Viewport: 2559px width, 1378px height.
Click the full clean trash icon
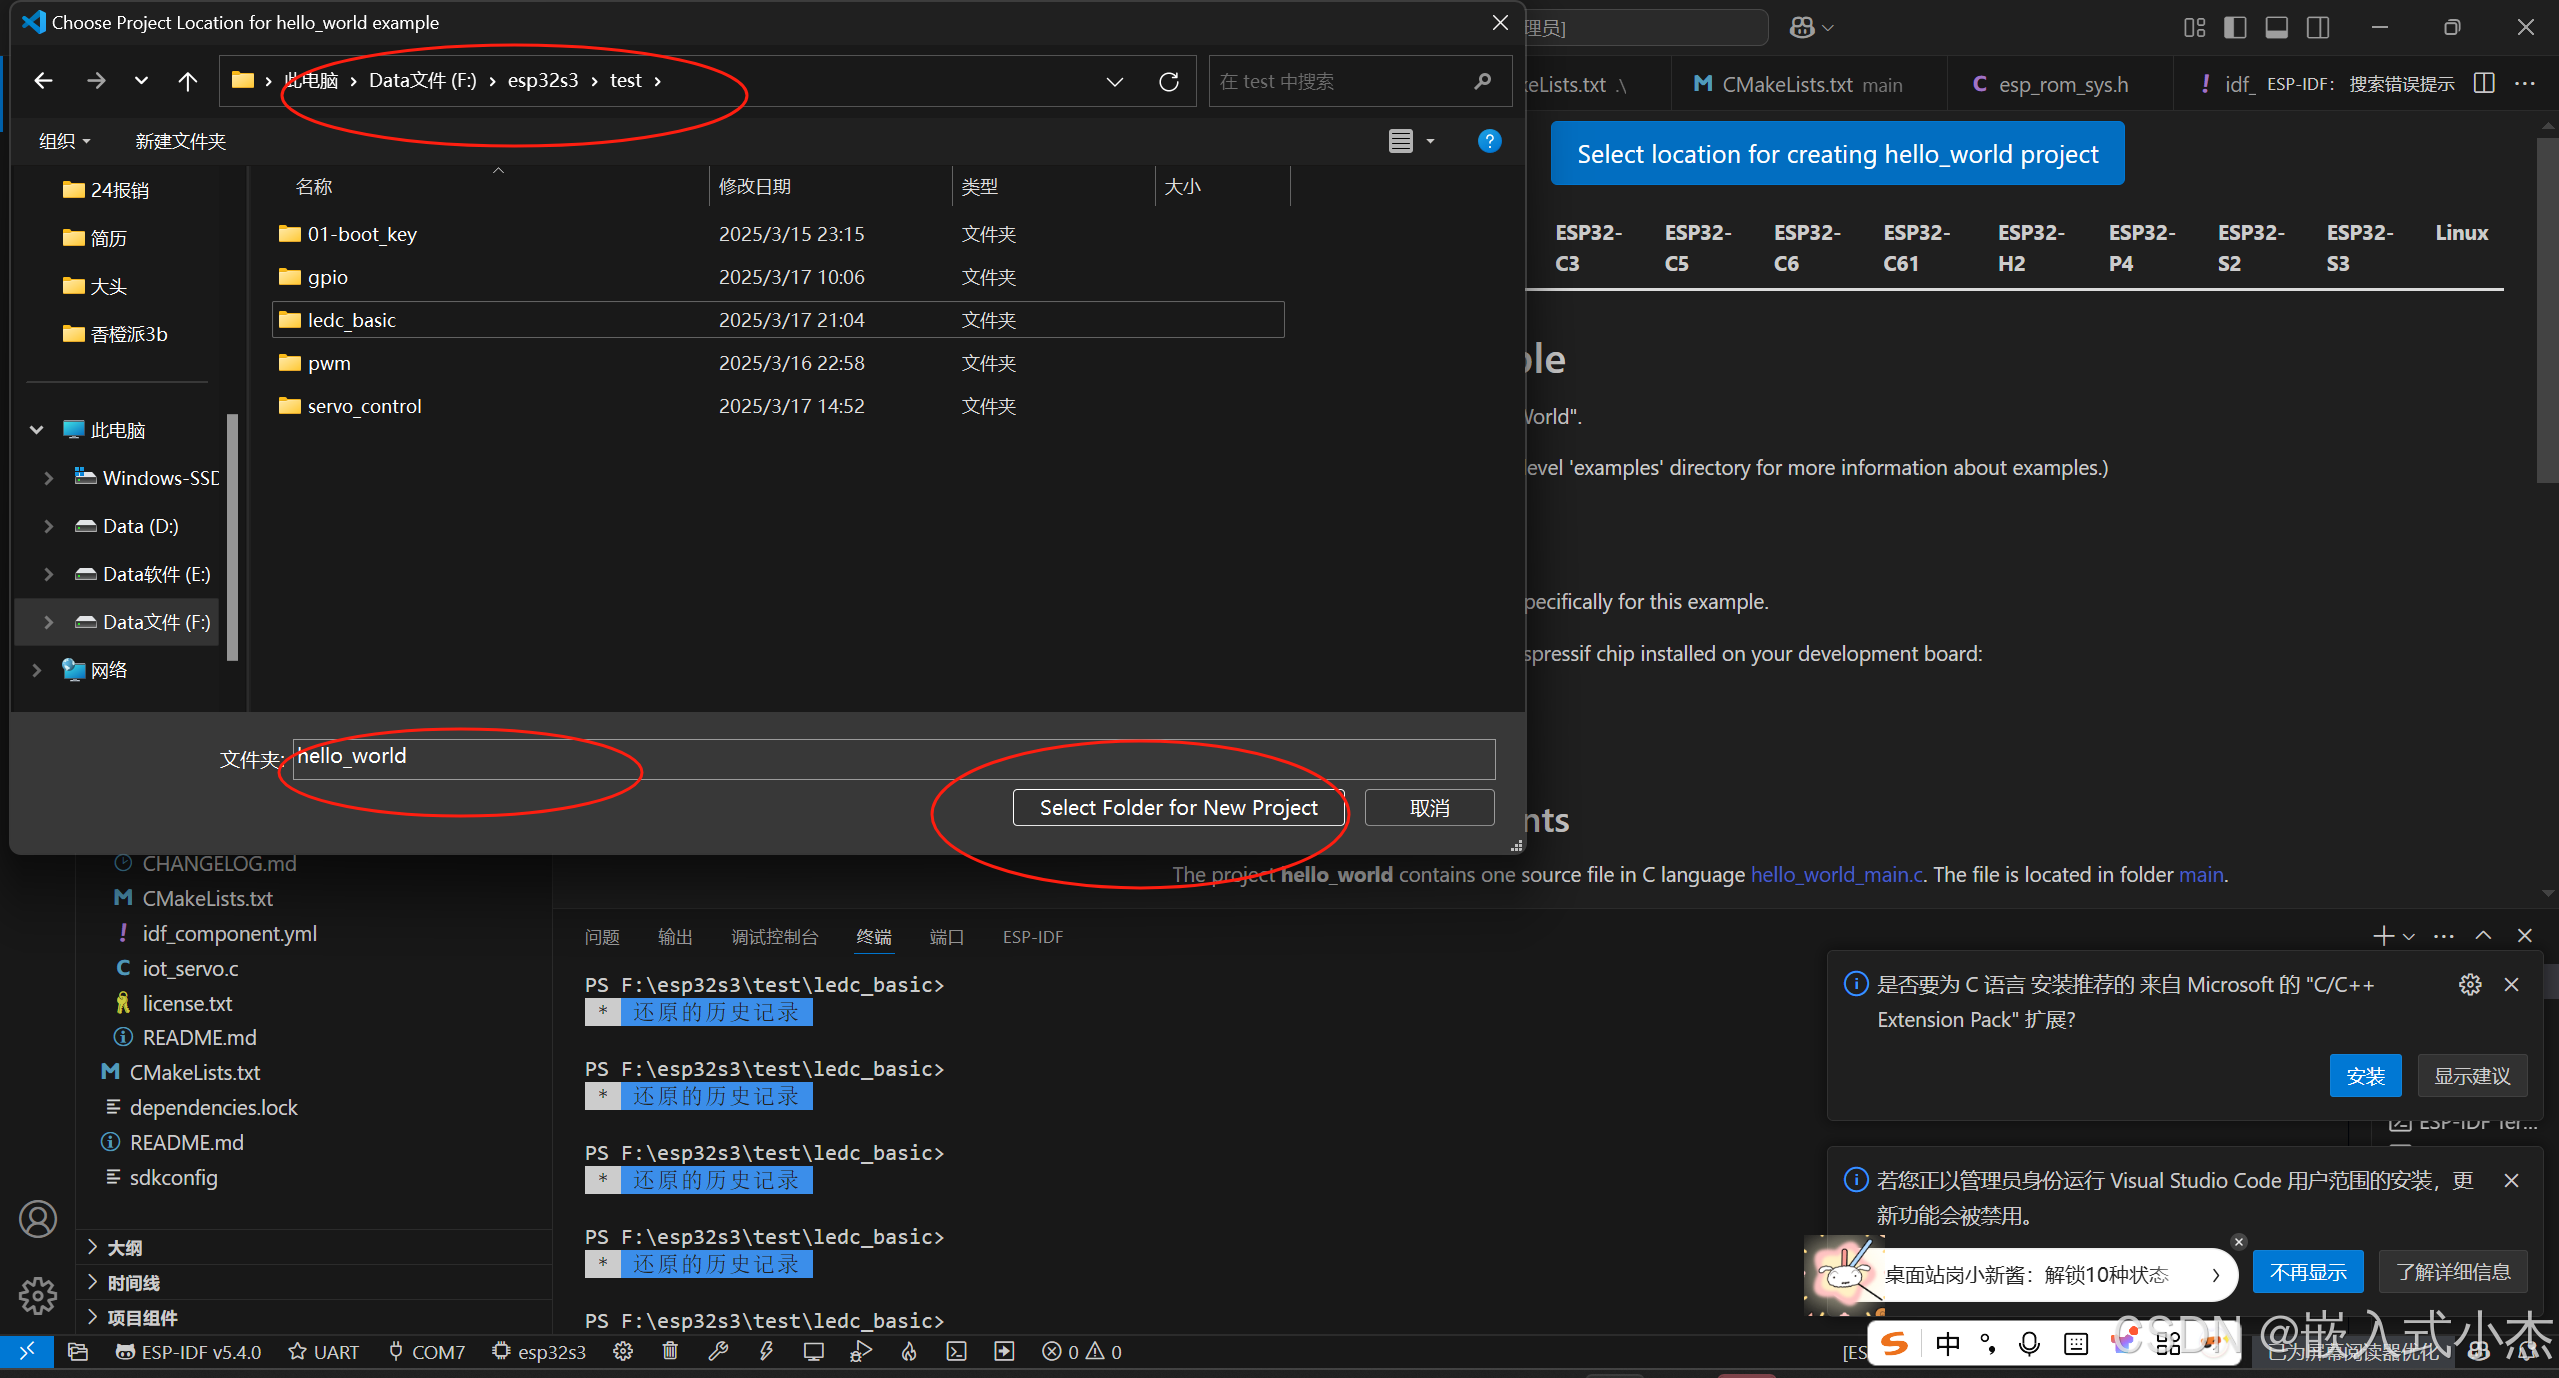coord(670,1352)
